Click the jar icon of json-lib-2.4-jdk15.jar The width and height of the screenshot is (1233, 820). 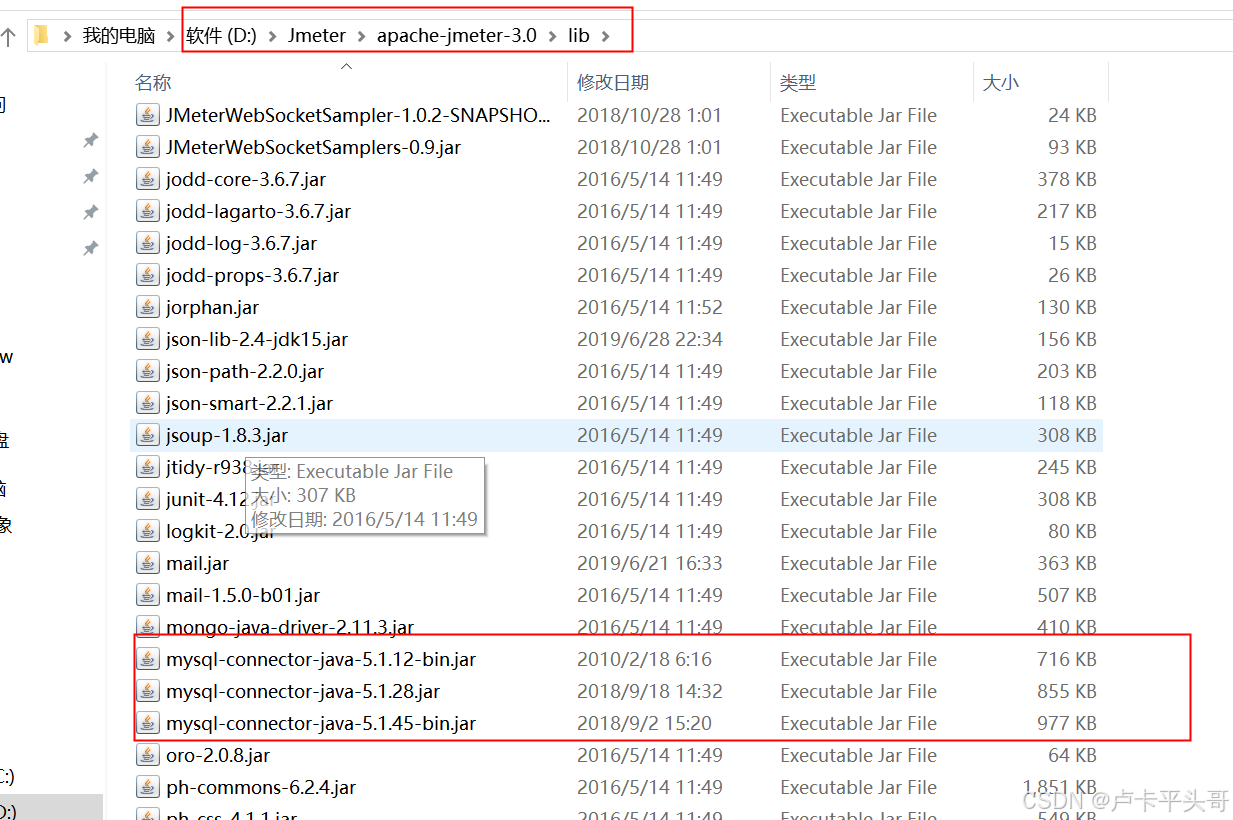[x=148, y=339]
